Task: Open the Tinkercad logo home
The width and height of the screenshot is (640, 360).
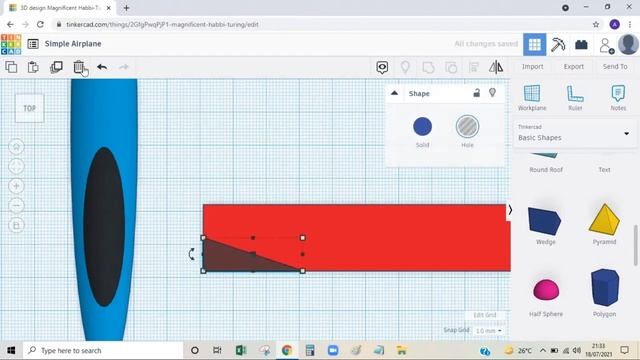Action: pyautogui.click(x=11, y=44)
